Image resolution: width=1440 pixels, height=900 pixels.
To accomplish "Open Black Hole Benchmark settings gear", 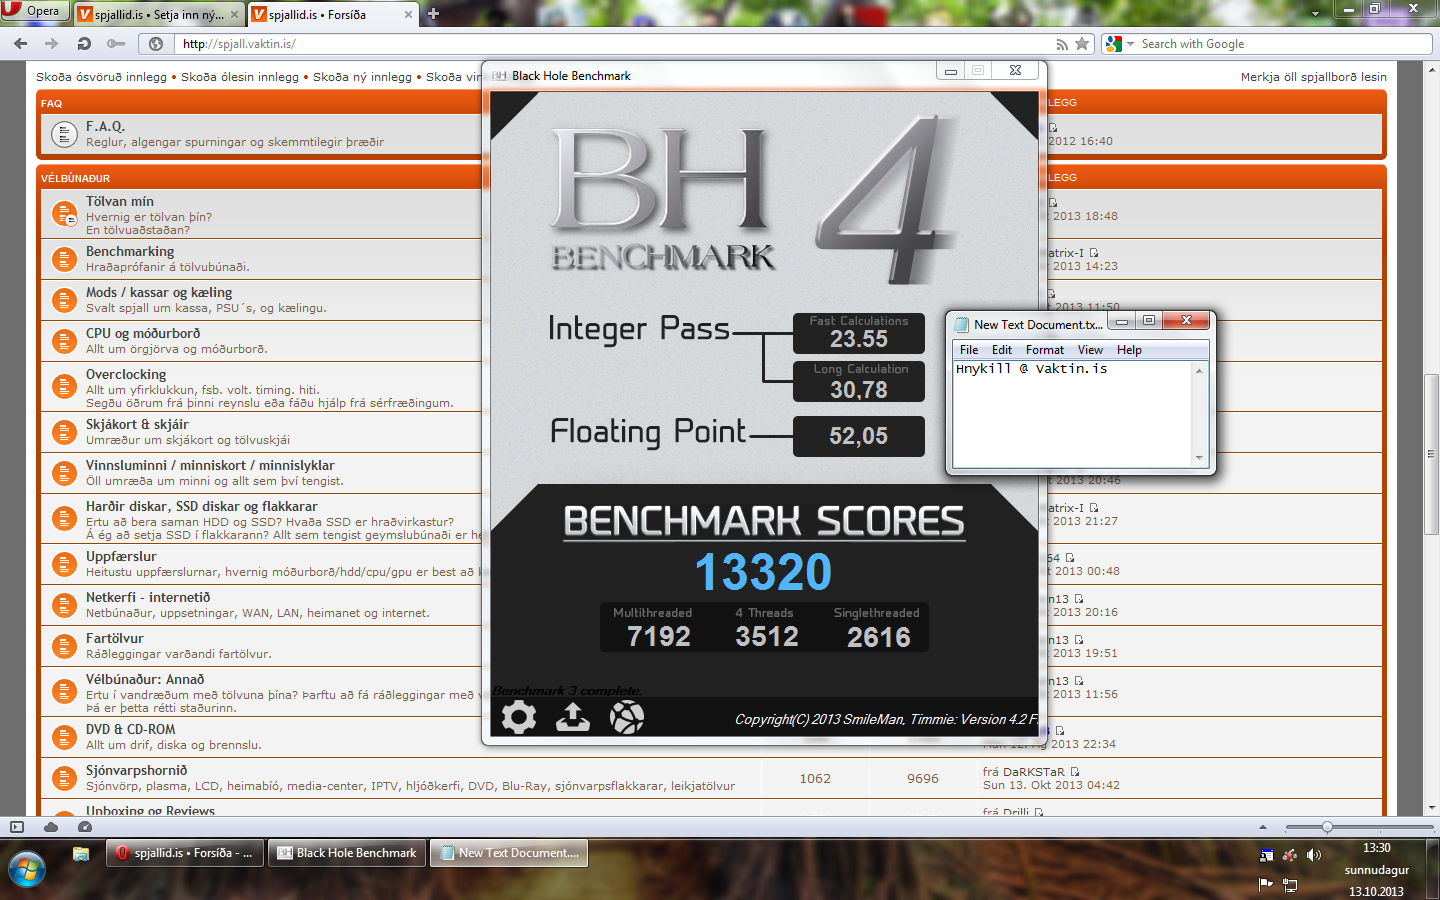I will pos(518,717).
